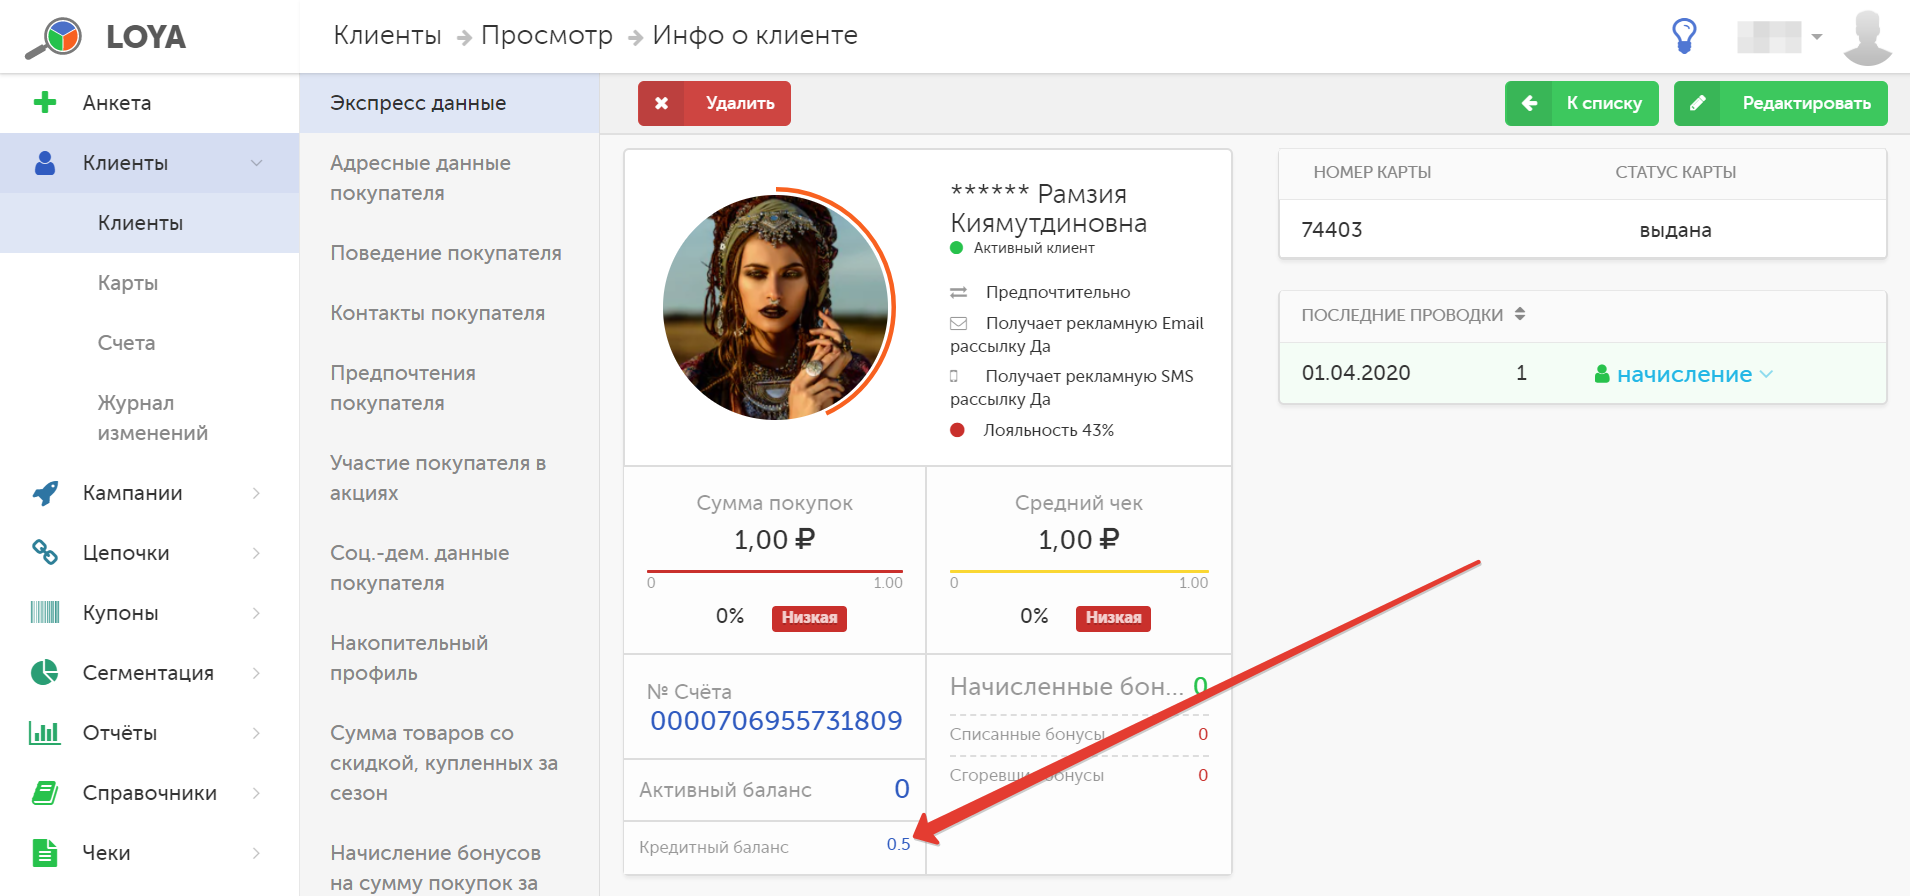Click the X icon on Удалить button

coord(661,103)
